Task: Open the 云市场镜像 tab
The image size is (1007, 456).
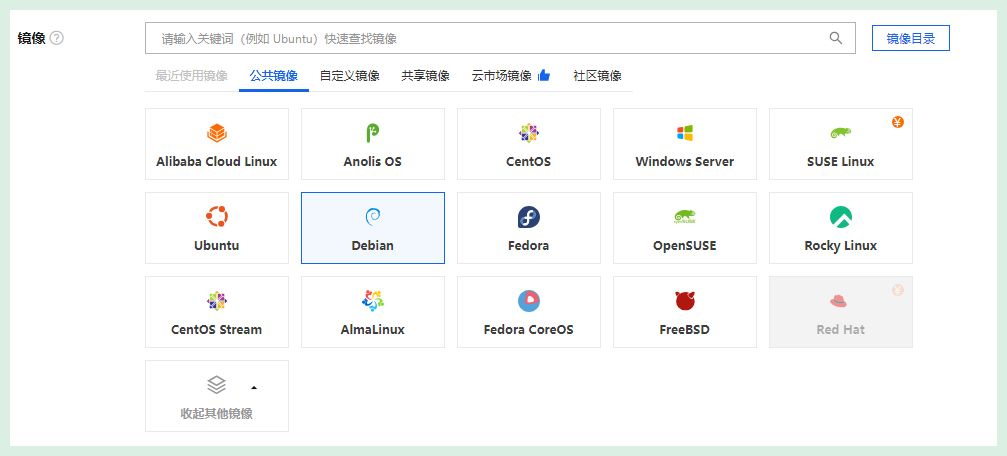Action: click(x=502, y=76)
